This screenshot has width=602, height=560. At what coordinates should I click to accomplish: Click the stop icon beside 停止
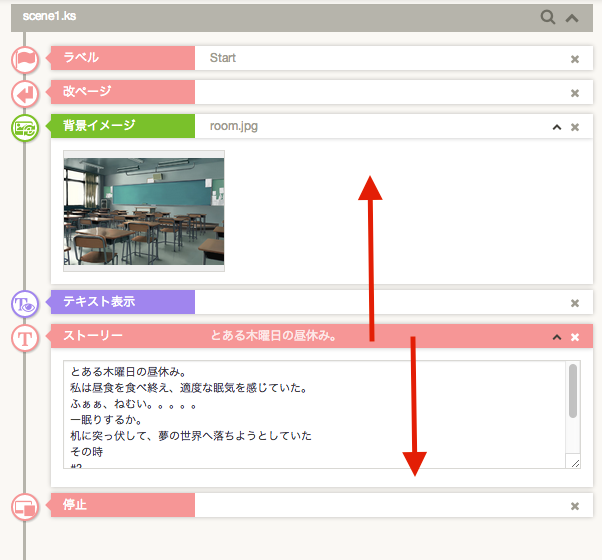click(x=25, y=506)
